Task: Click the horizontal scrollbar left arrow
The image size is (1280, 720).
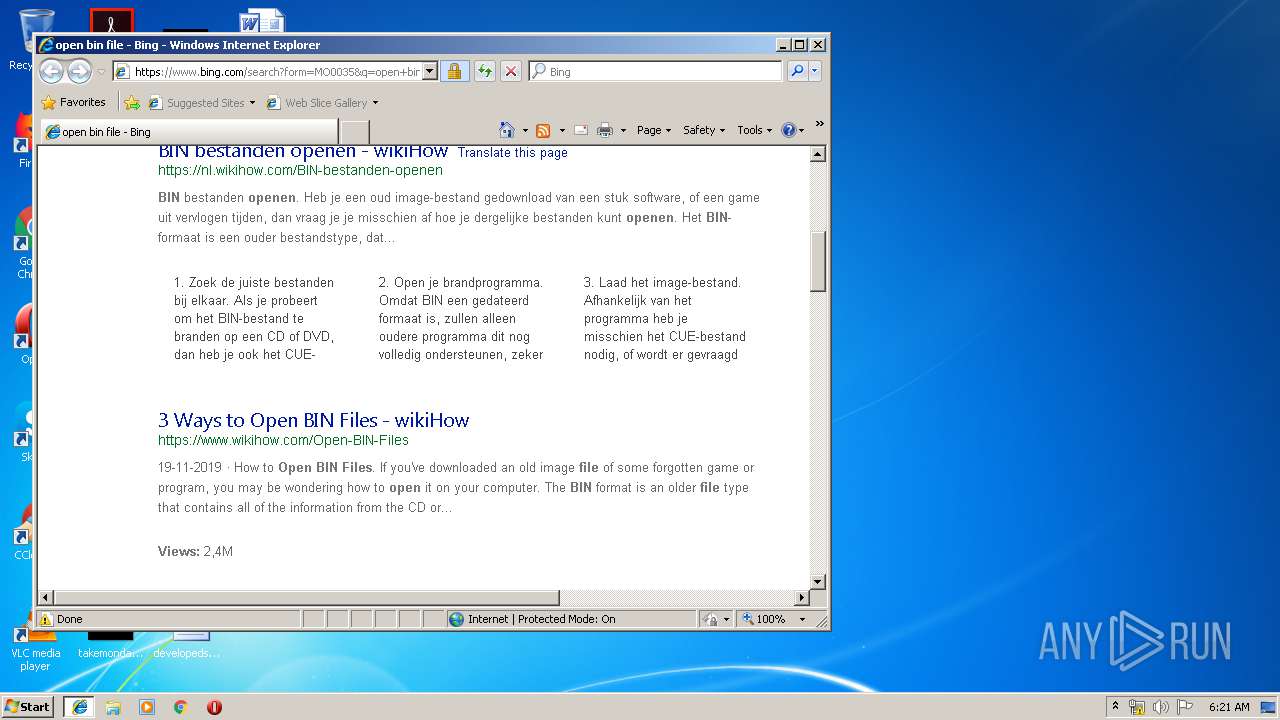Action: coord(46,598)
